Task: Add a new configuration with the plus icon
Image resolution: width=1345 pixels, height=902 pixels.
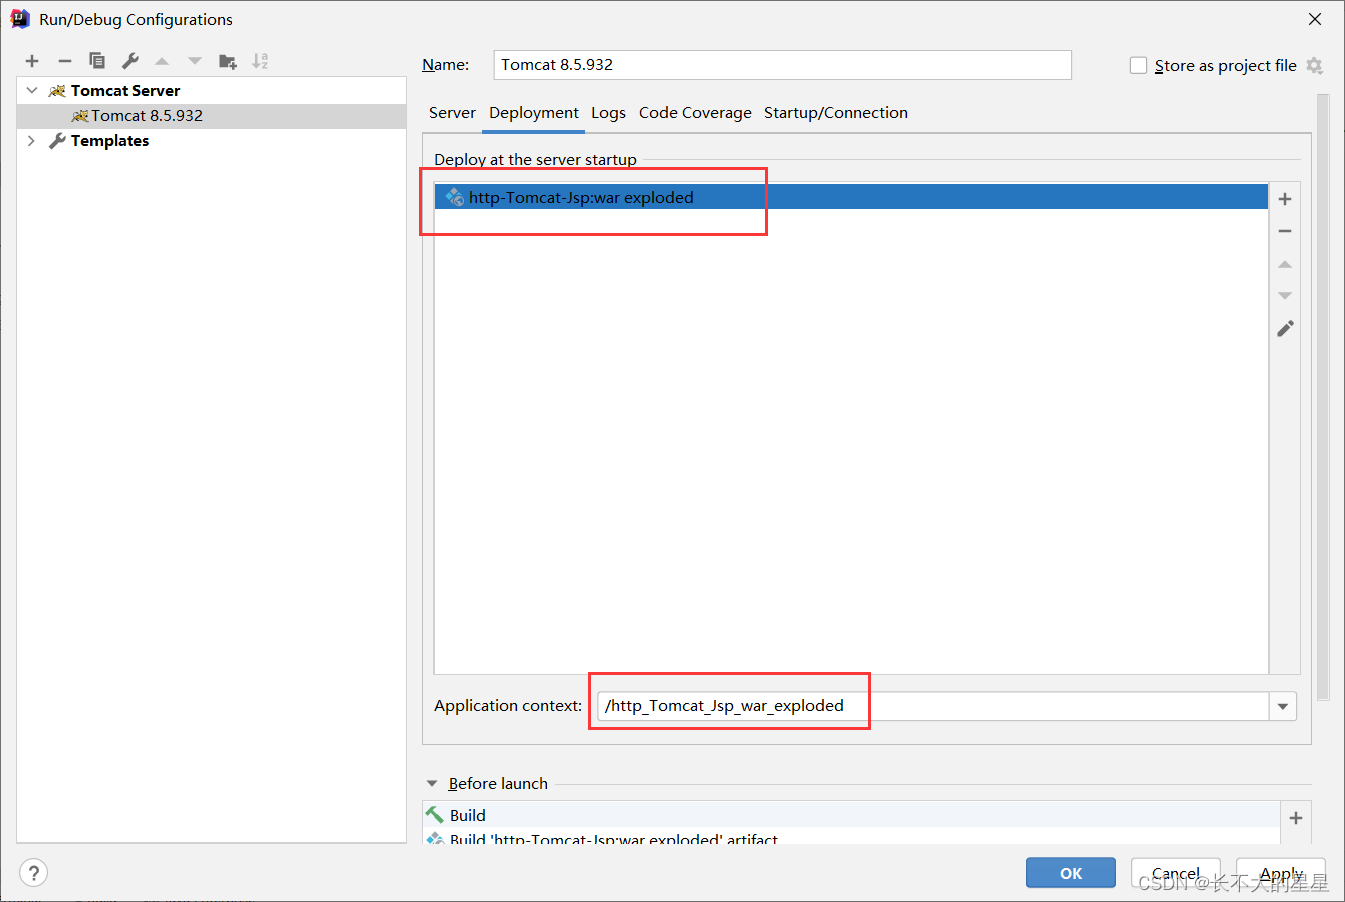Action: pos(32,61)
